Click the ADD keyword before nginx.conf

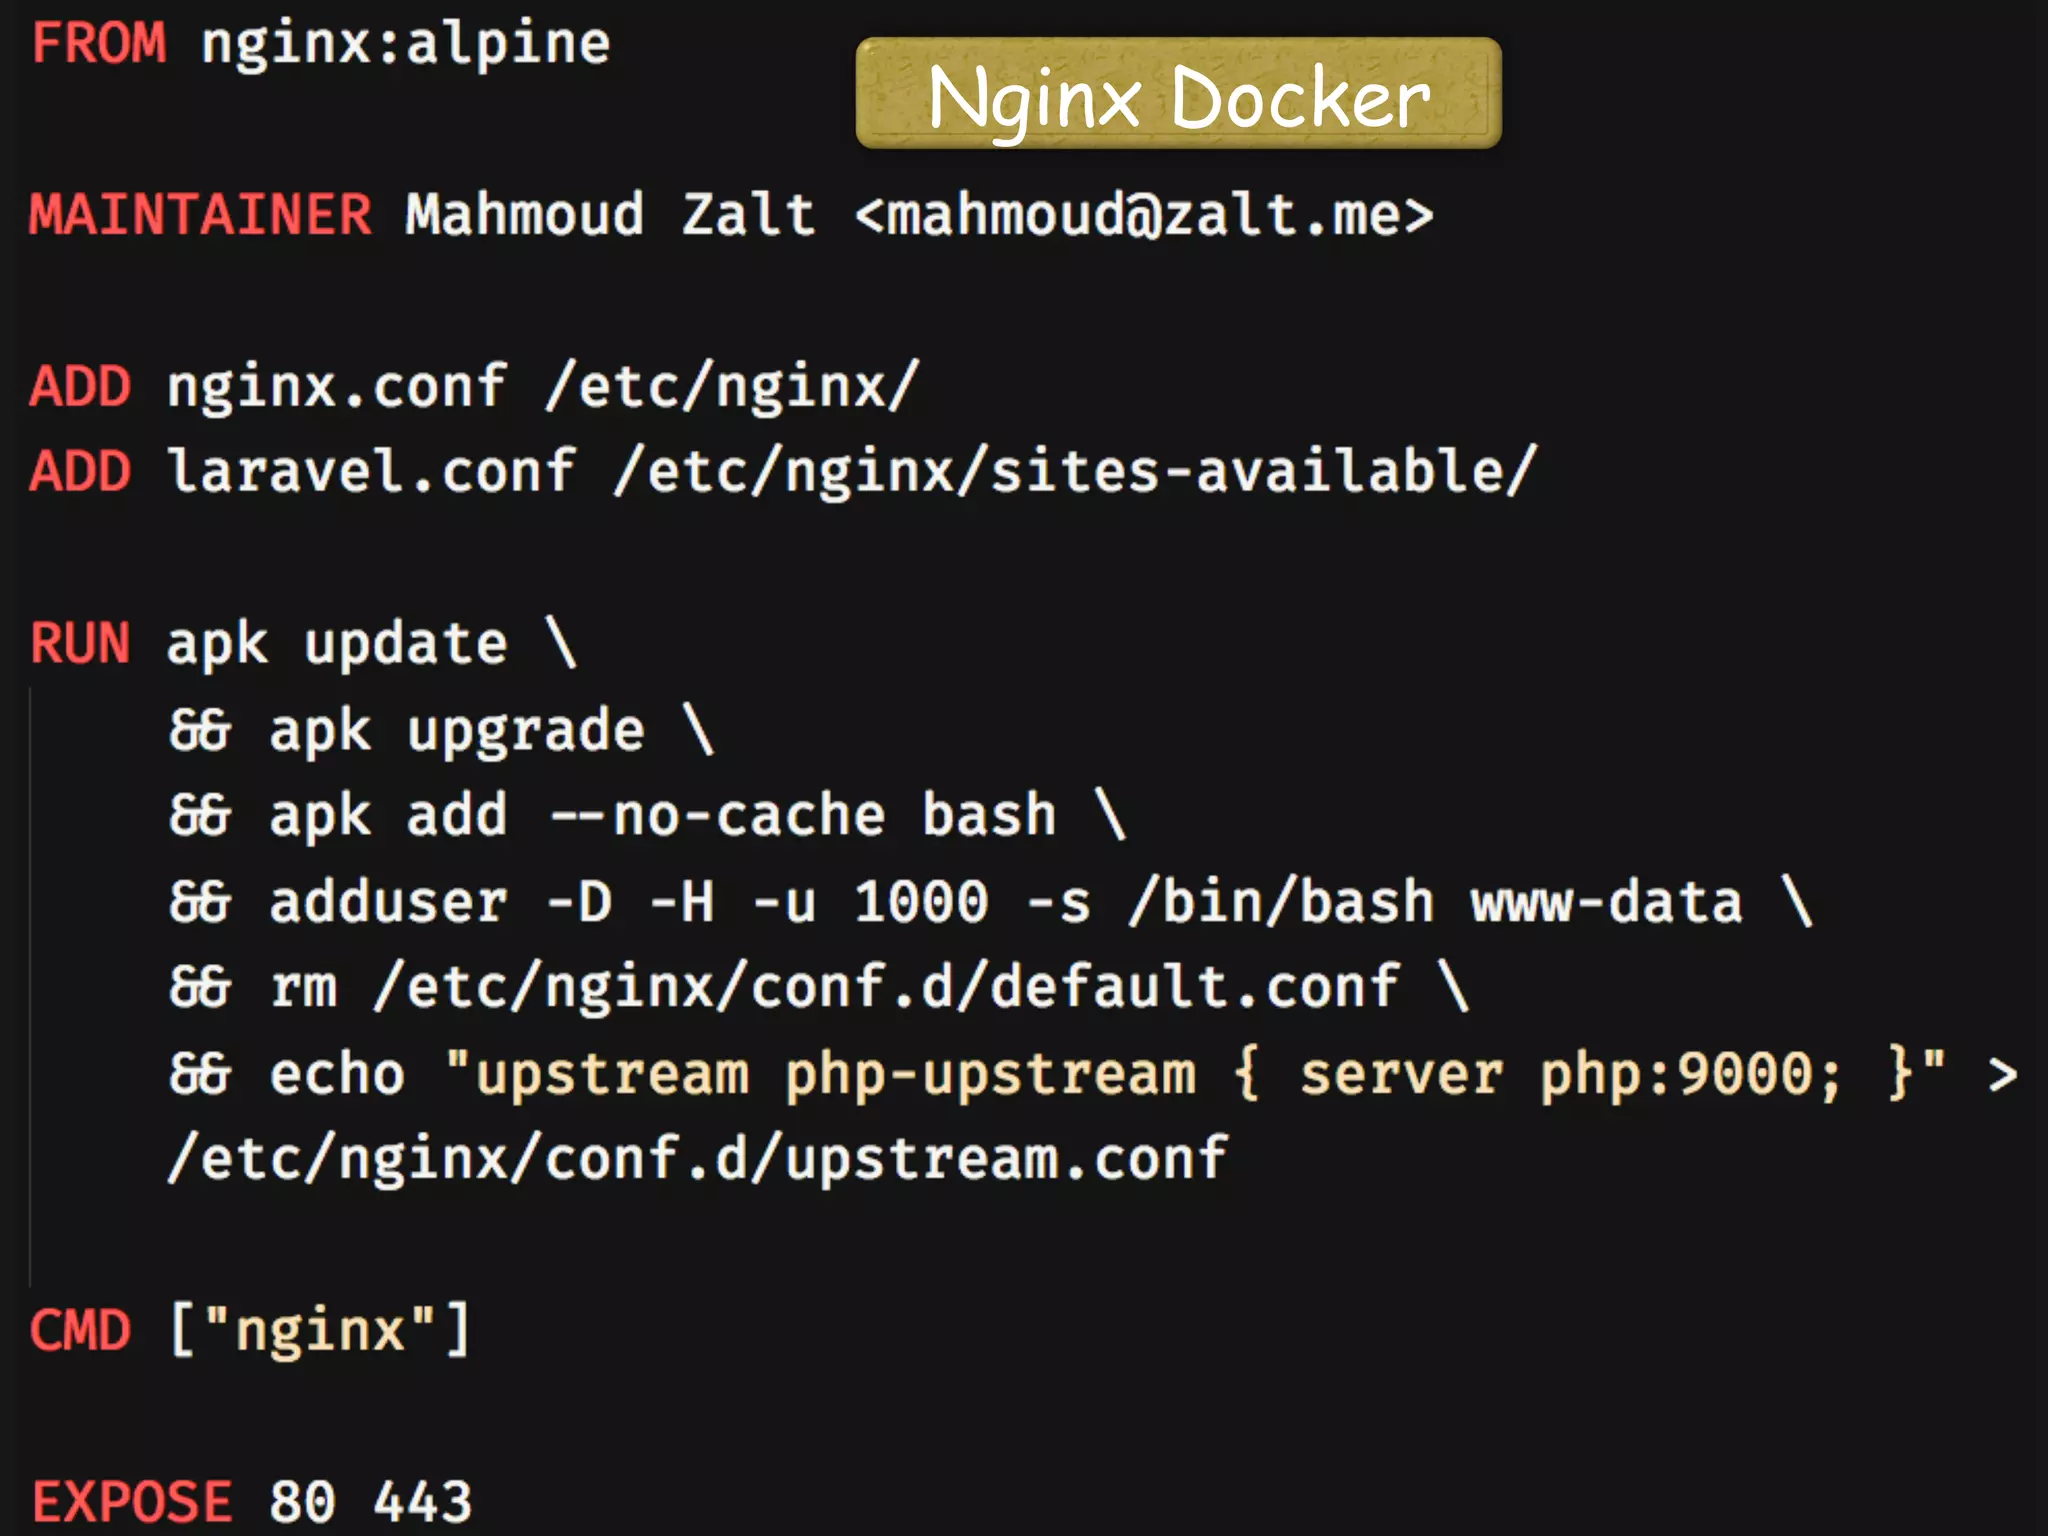pos(80,386)
